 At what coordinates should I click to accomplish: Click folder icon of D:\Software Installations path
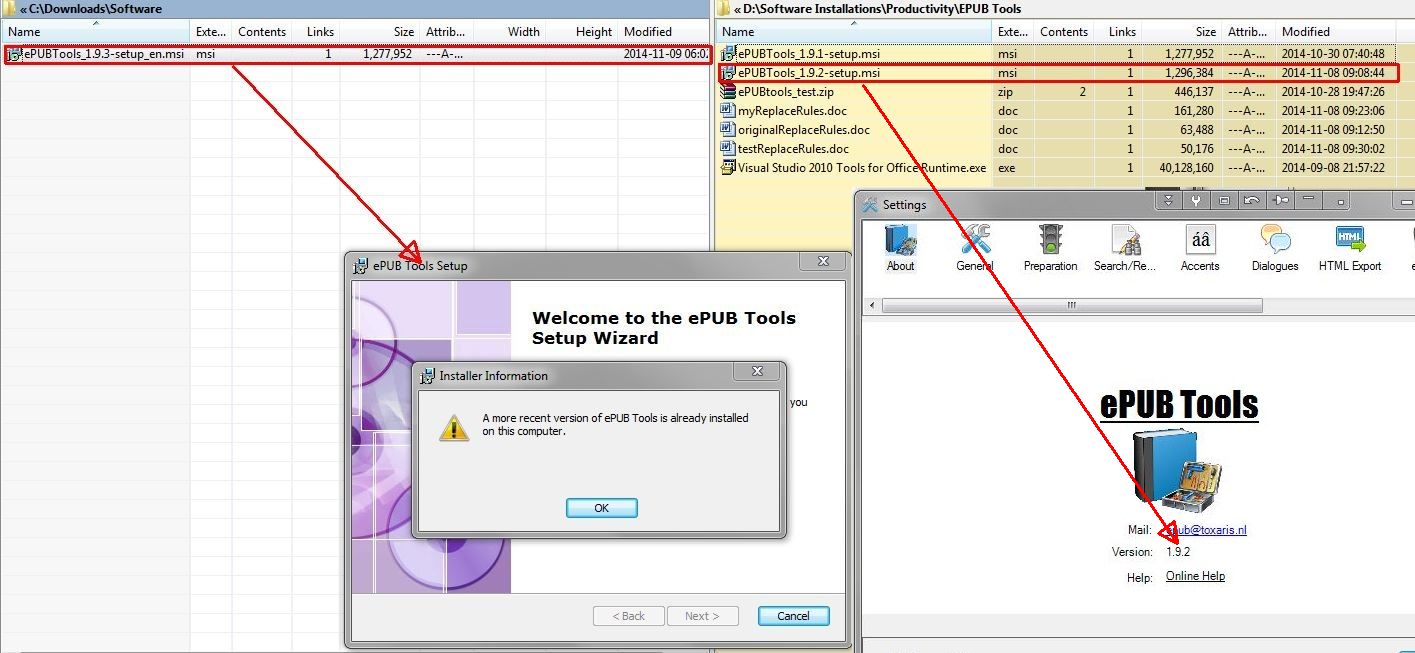coord(724,9)
